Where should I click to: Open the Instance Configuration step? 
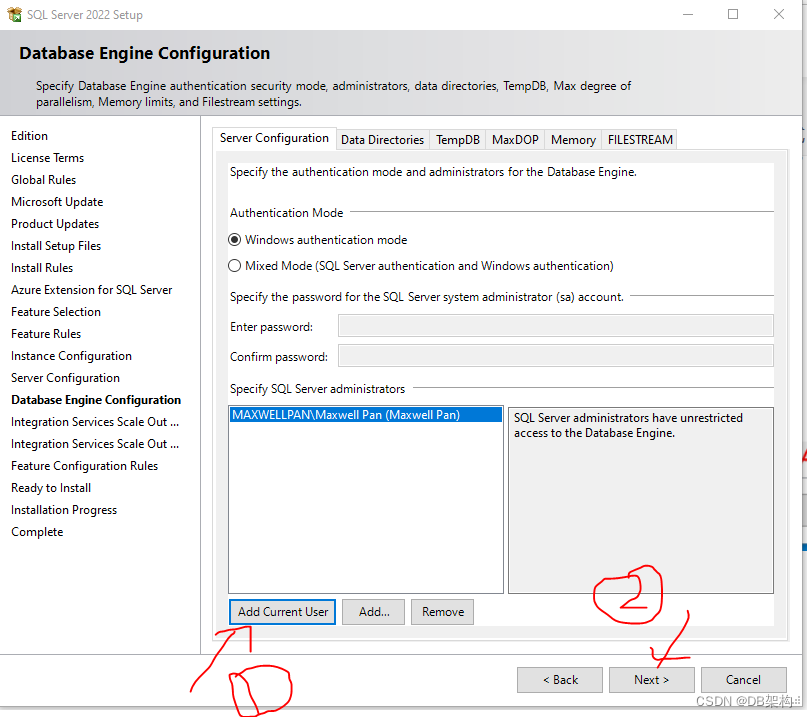coord(70,355)
